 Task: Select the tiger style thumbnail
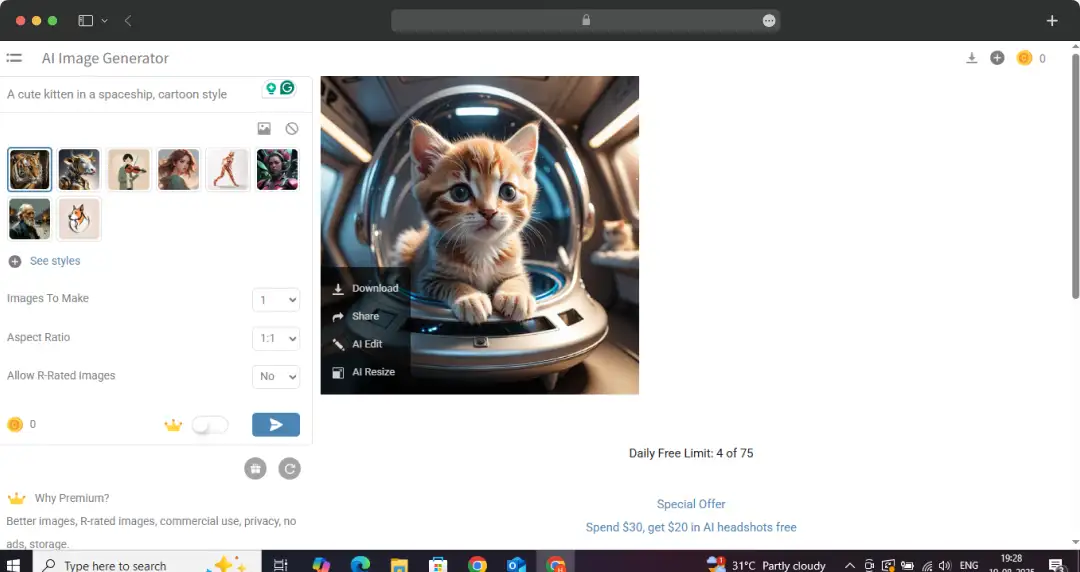point(30,170)
